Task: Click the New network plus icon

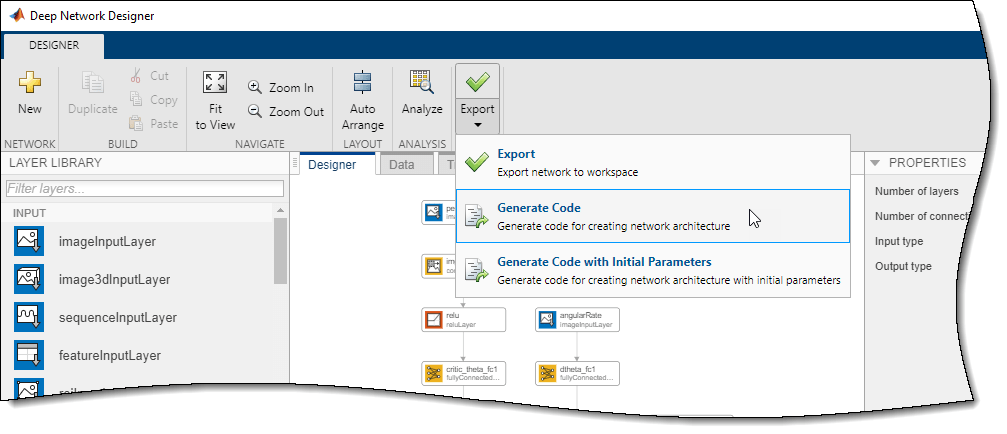Action: coord(30,83)
